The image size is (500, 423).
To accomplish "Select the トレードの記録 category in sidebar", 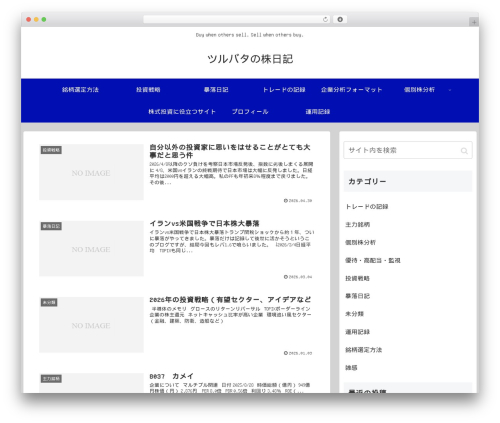I will pos(367,207).
